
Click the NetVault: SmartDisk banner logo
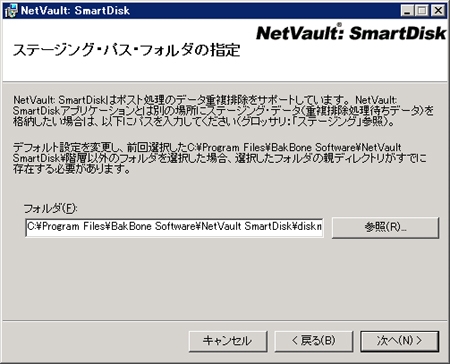coord(351,32)
